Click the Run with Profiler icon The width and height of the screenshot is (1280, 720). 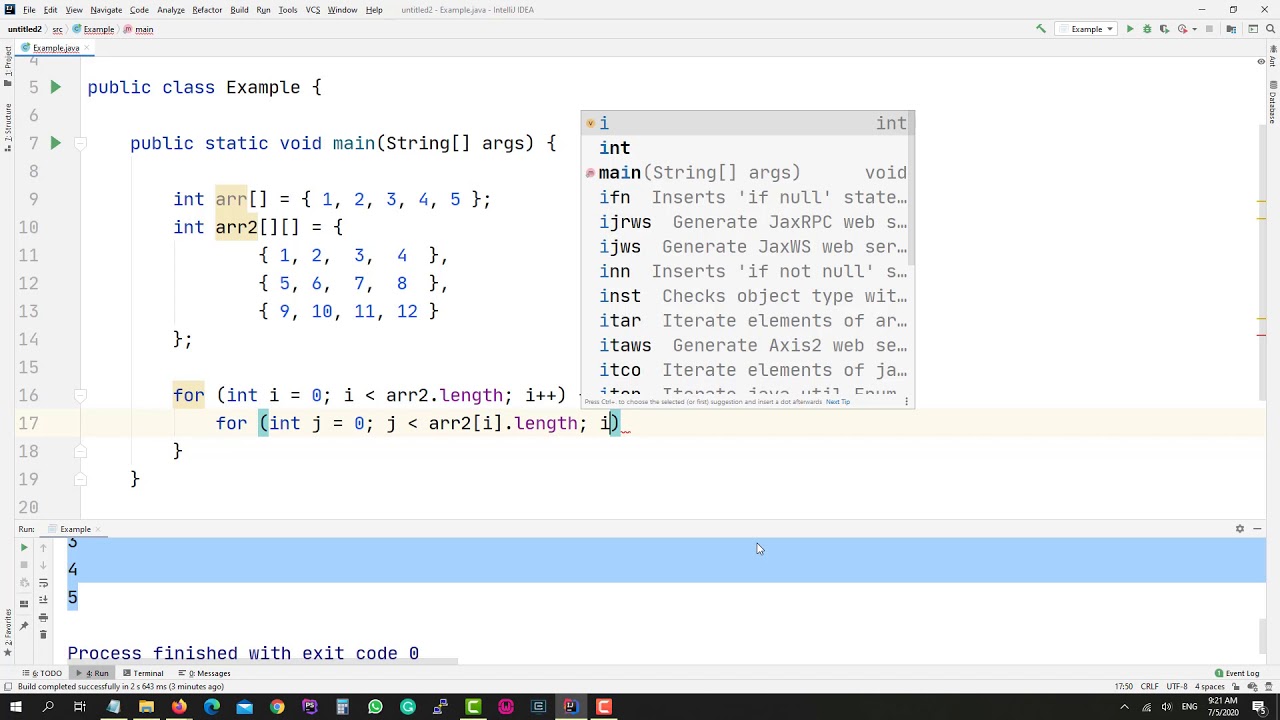click(1182, 29)
